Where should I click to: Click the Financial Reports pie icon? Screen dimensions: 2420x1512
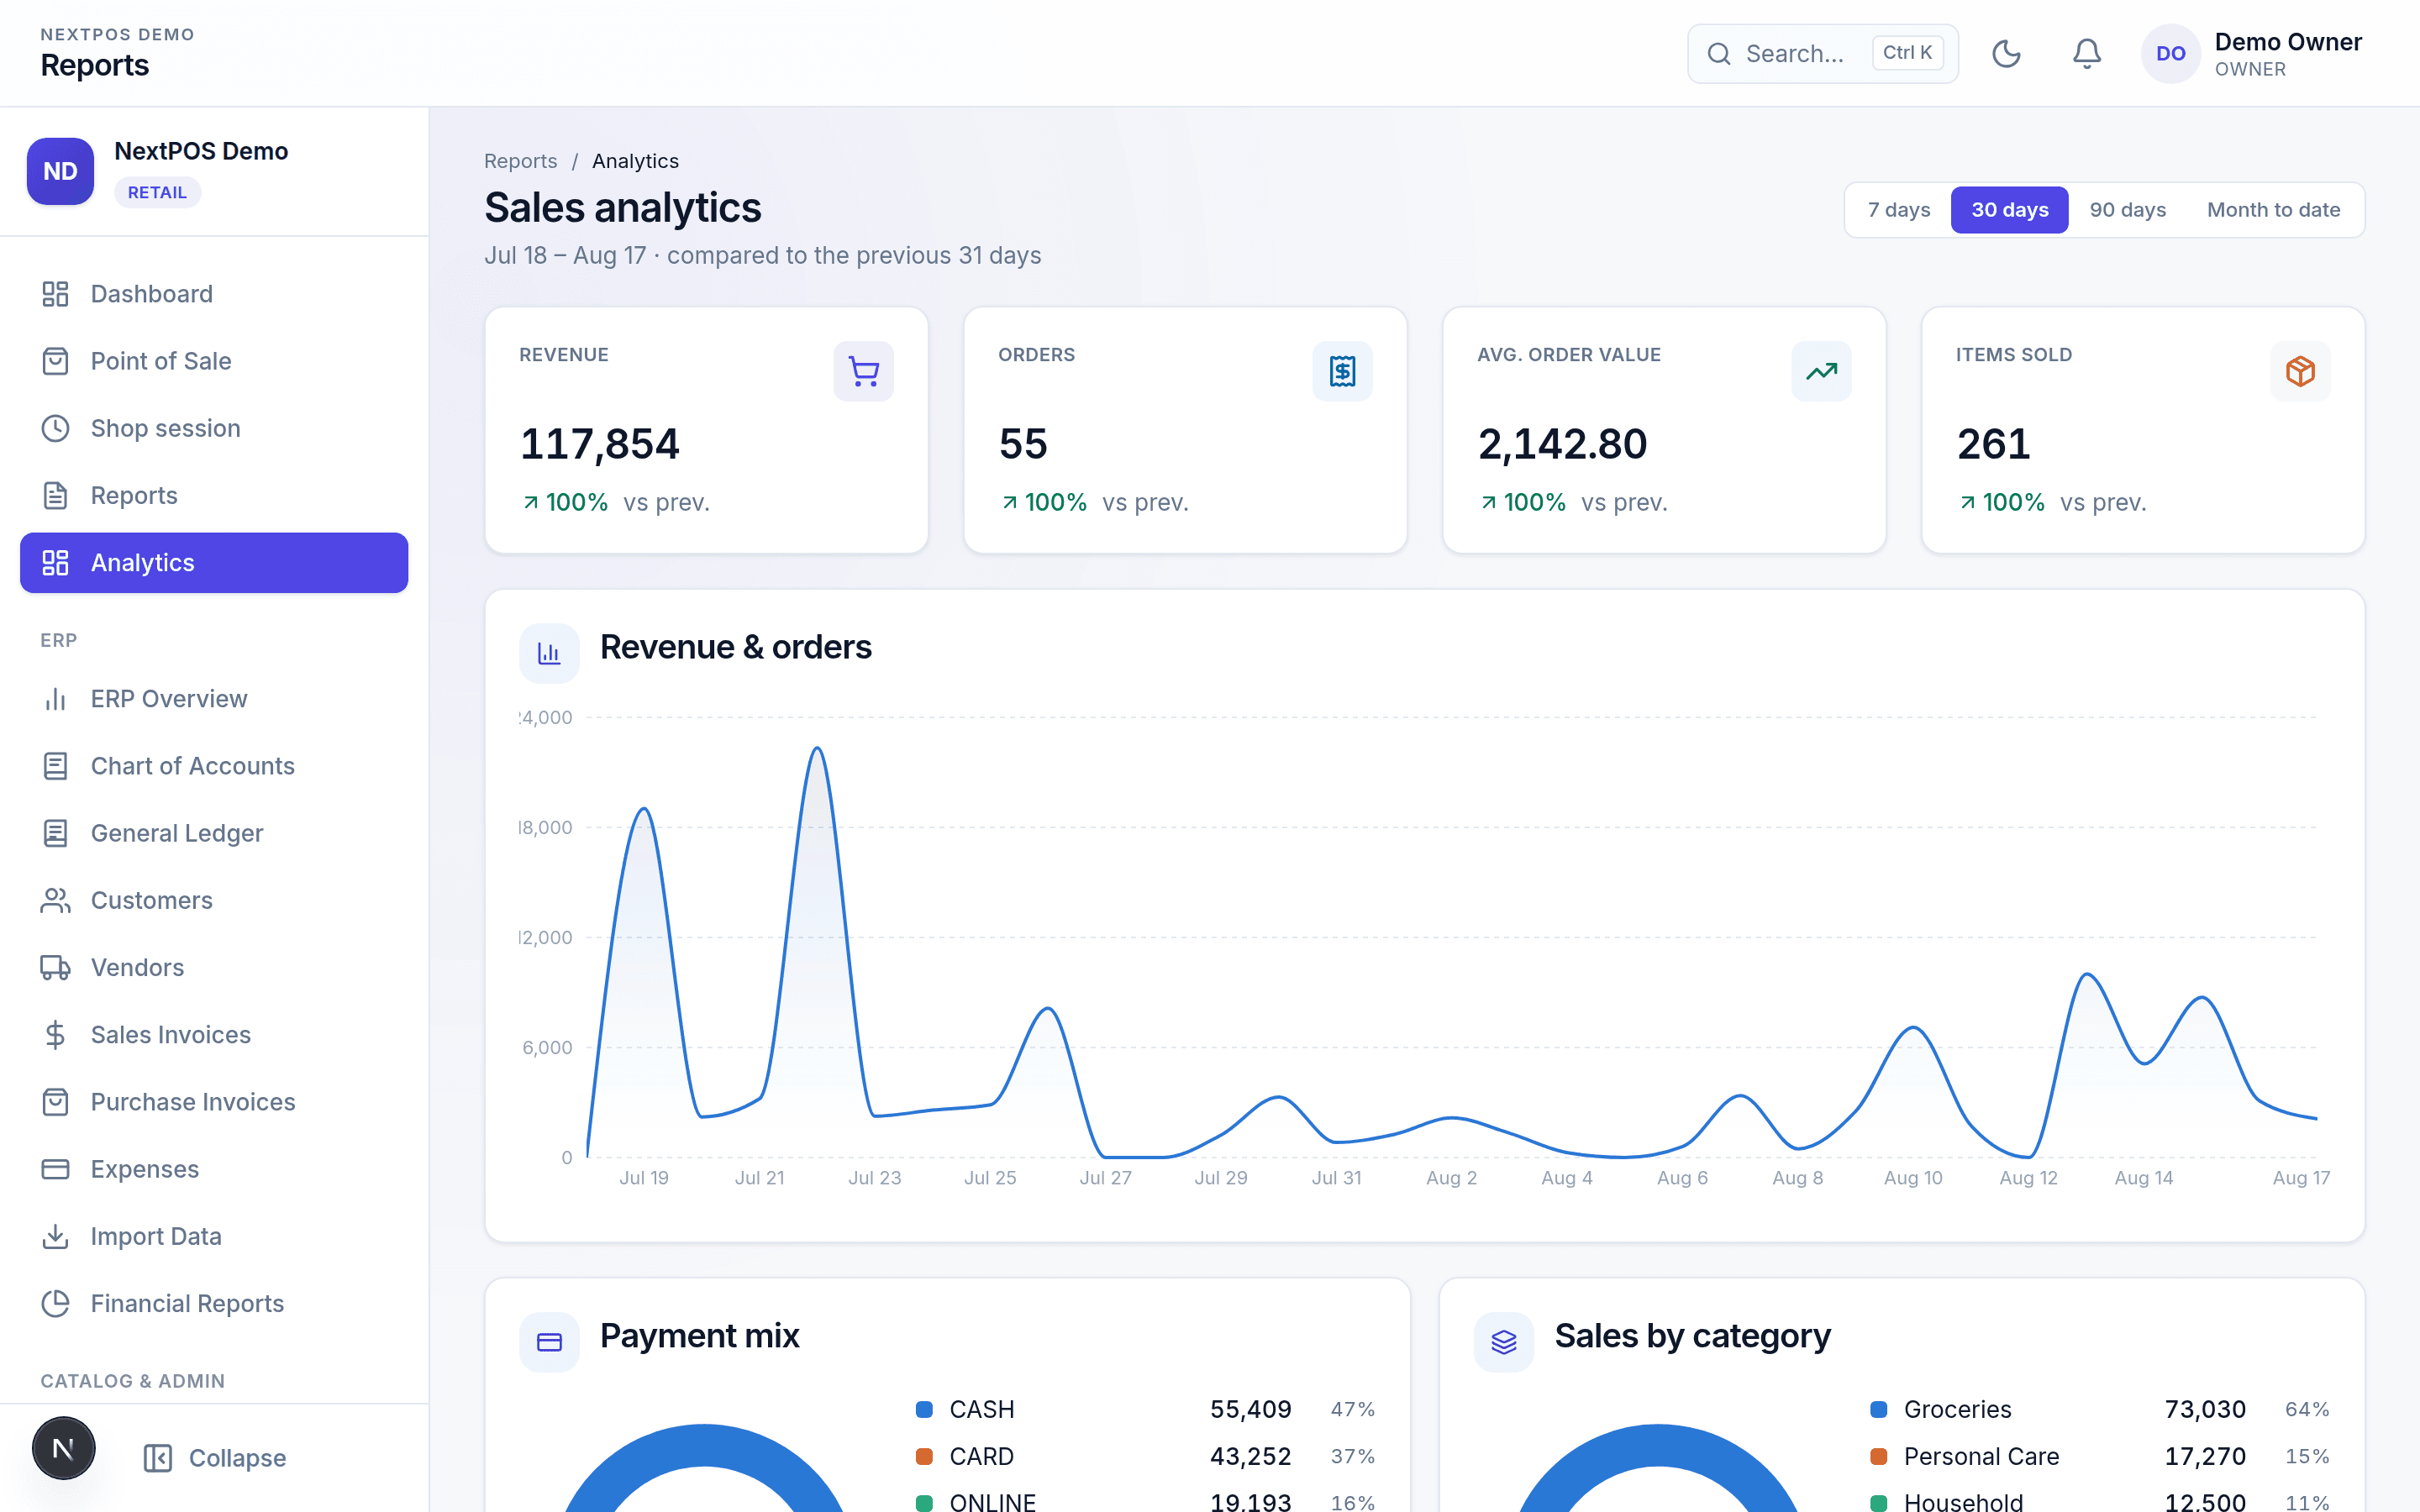click(x=55, y=1303)
